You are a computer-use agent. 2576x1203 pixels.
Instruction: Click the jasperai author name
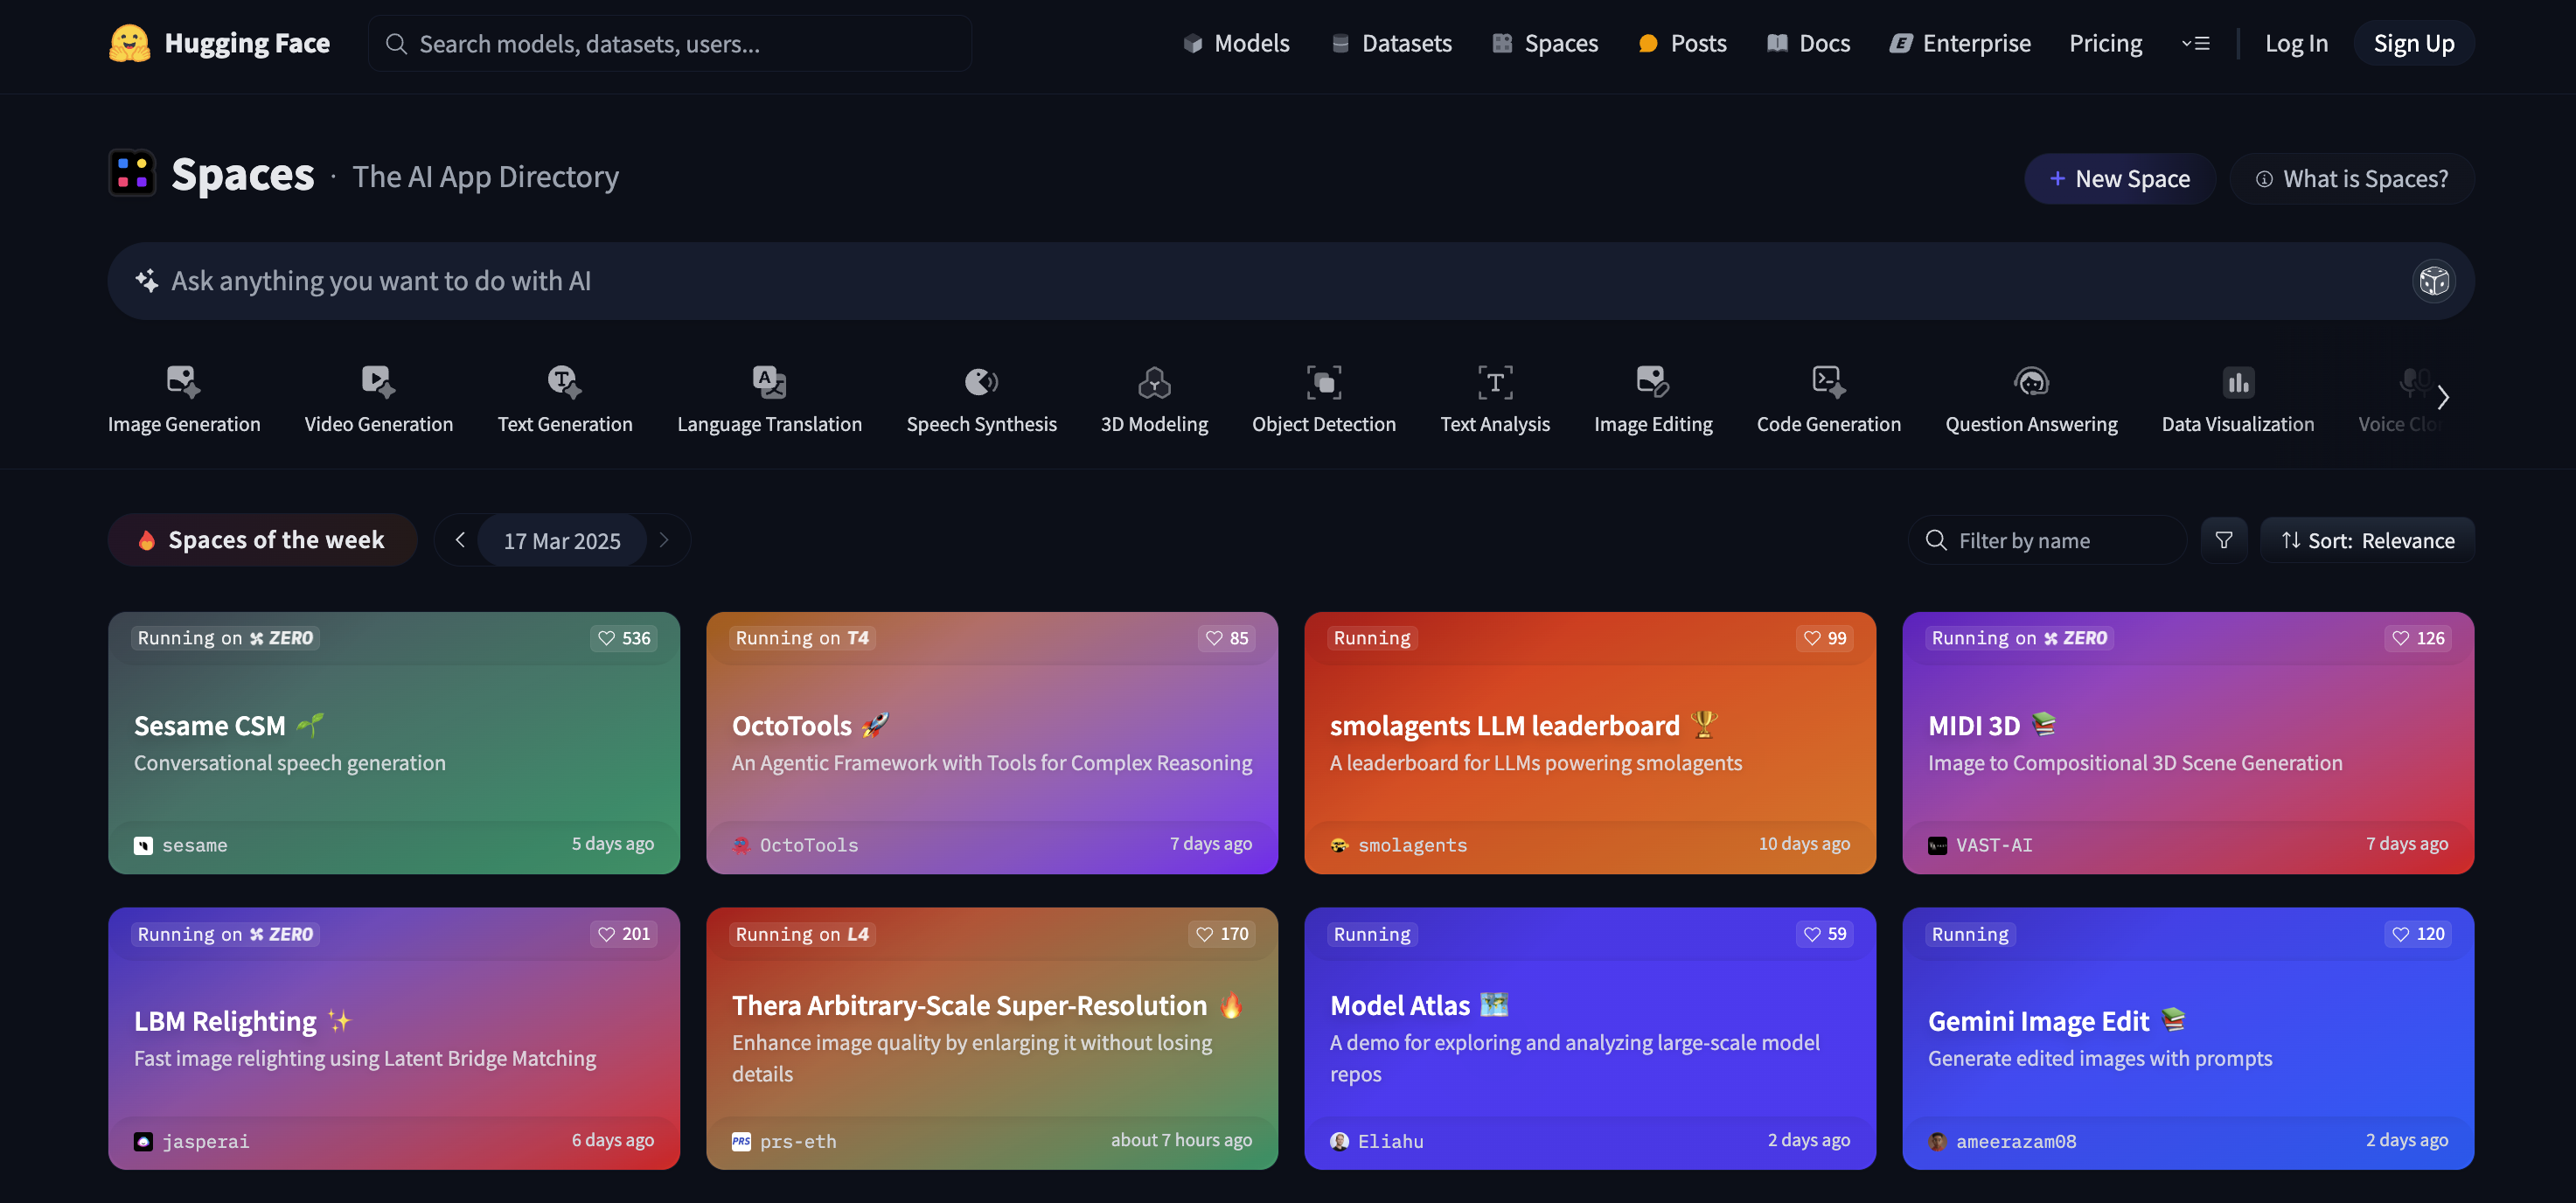206,1141
